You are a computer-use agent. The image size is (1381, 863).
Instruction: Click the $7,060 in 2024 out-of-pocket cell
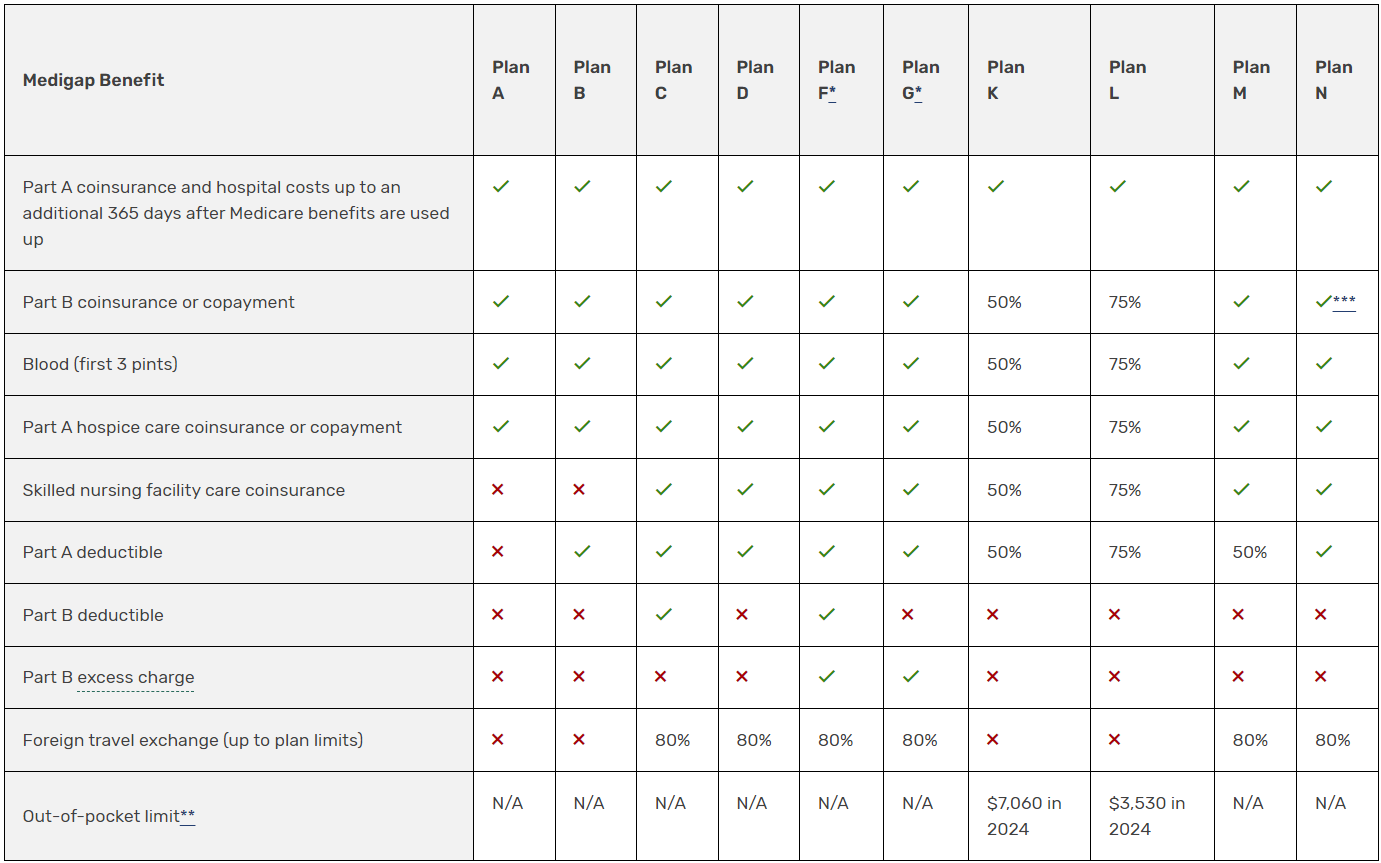(x=1024, y=816)
